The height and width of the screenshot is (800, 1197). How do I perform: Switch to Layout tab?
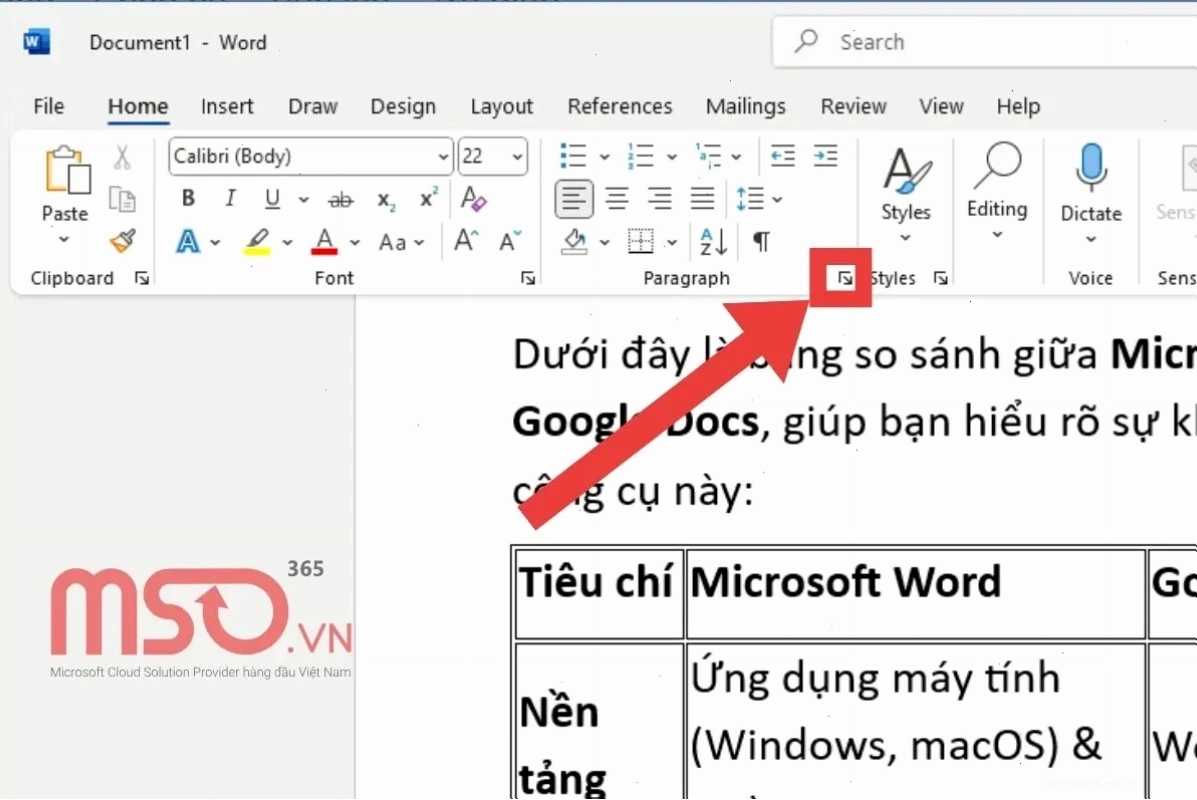coord(502,106)
